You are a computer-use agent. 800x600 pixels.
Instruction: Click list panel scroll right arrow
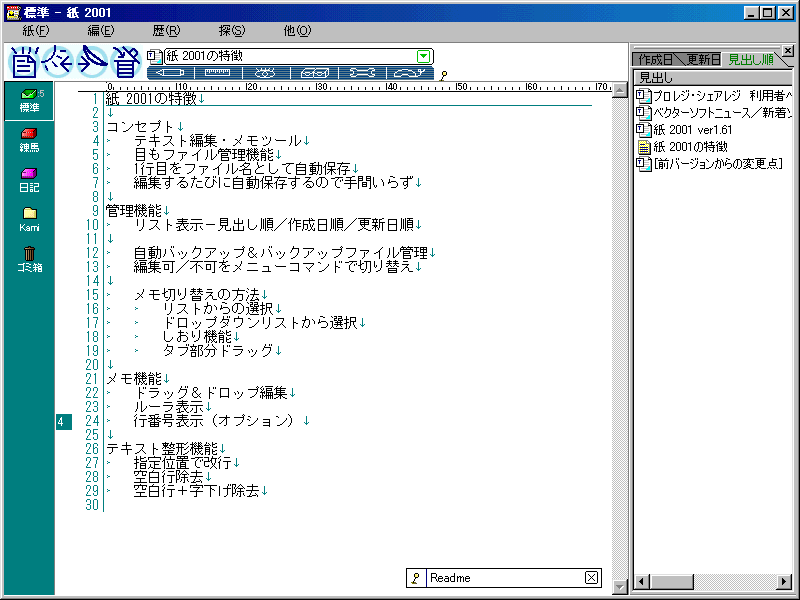point(784,582)
